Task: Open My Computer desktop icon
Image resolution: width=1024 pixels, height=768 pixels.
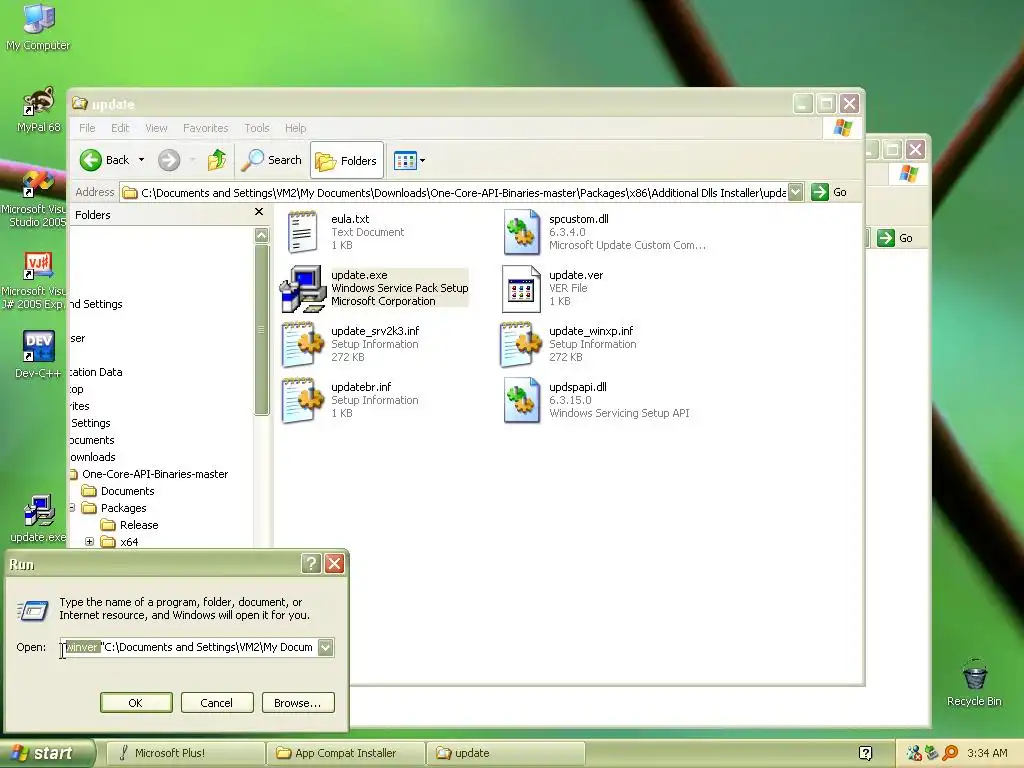Action: click(38, 27)
